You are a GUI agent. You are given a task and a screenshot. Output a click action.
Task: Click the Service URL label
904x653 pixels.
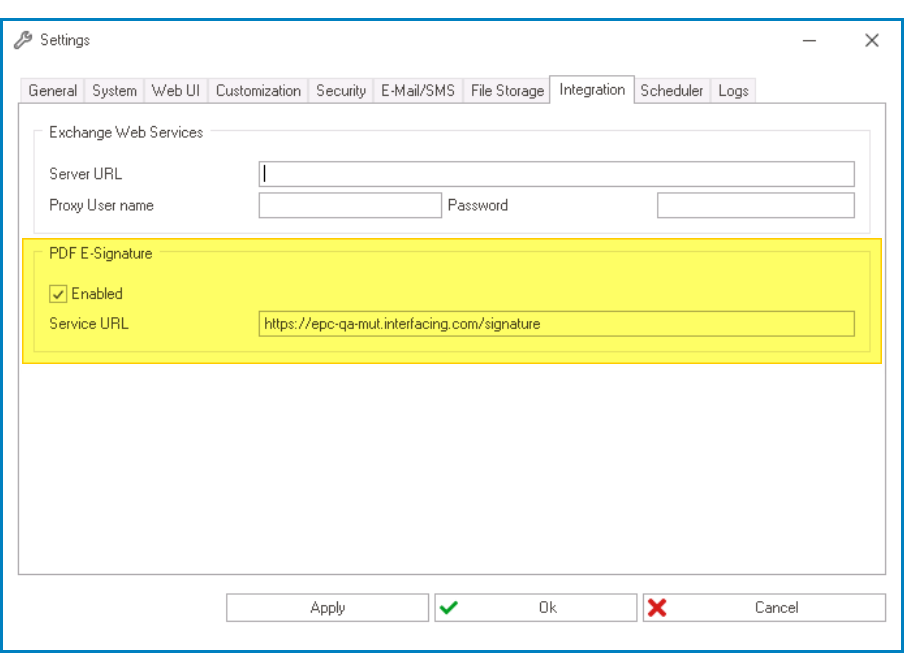tap(89, 324)
